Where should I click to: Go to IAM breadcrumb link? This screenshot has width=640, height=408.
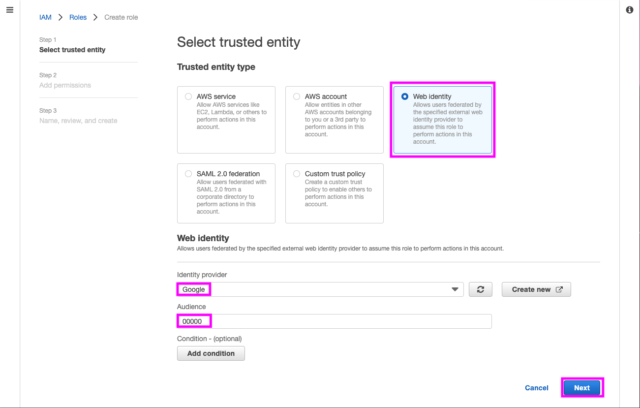[x=45, y=17]
